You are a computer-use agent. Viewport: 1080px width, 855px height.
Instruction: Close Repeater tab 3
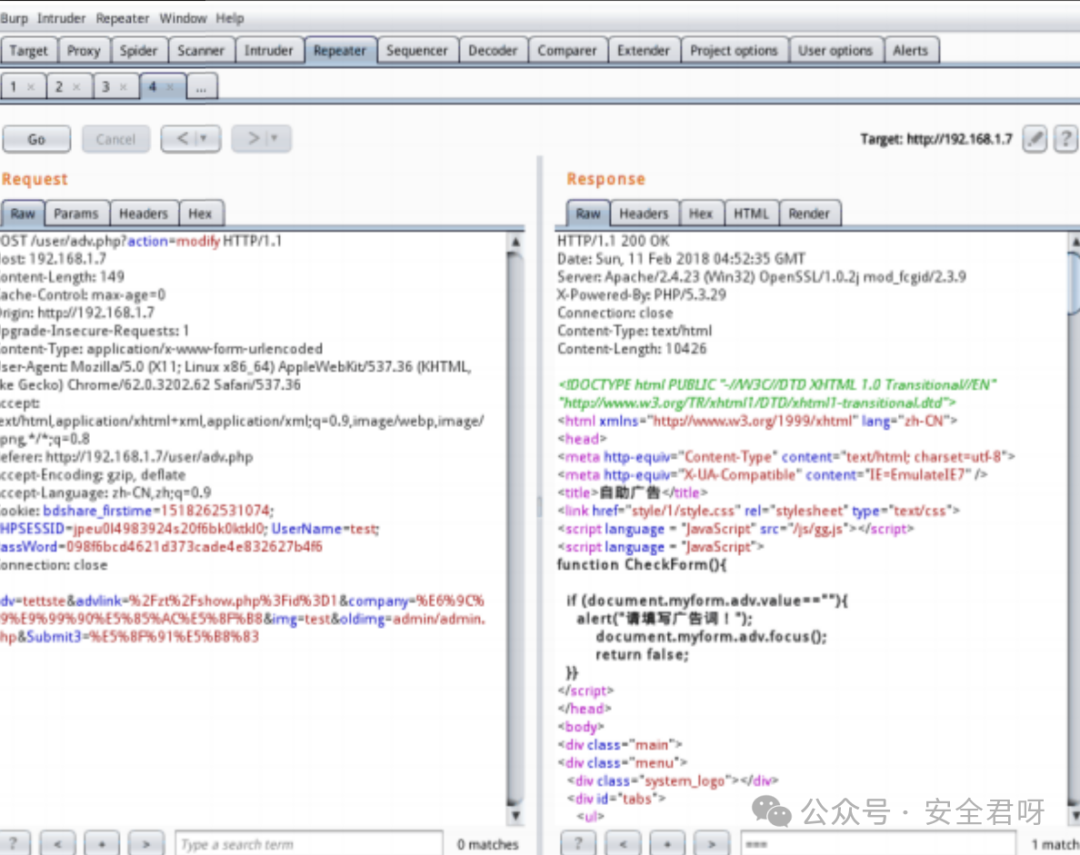123,87
